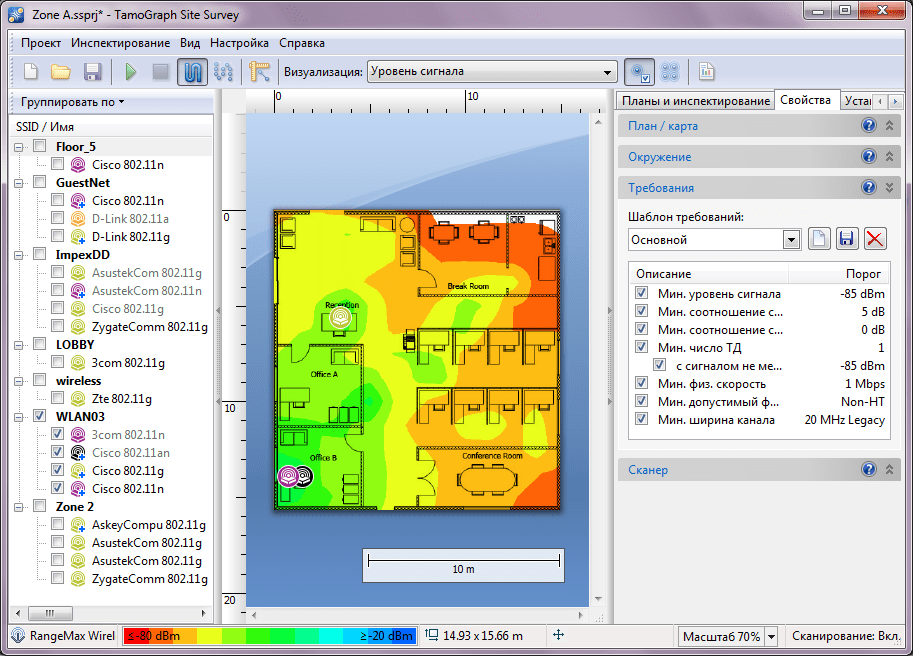Select the continuous survey mode icon

tap(192, 72)
